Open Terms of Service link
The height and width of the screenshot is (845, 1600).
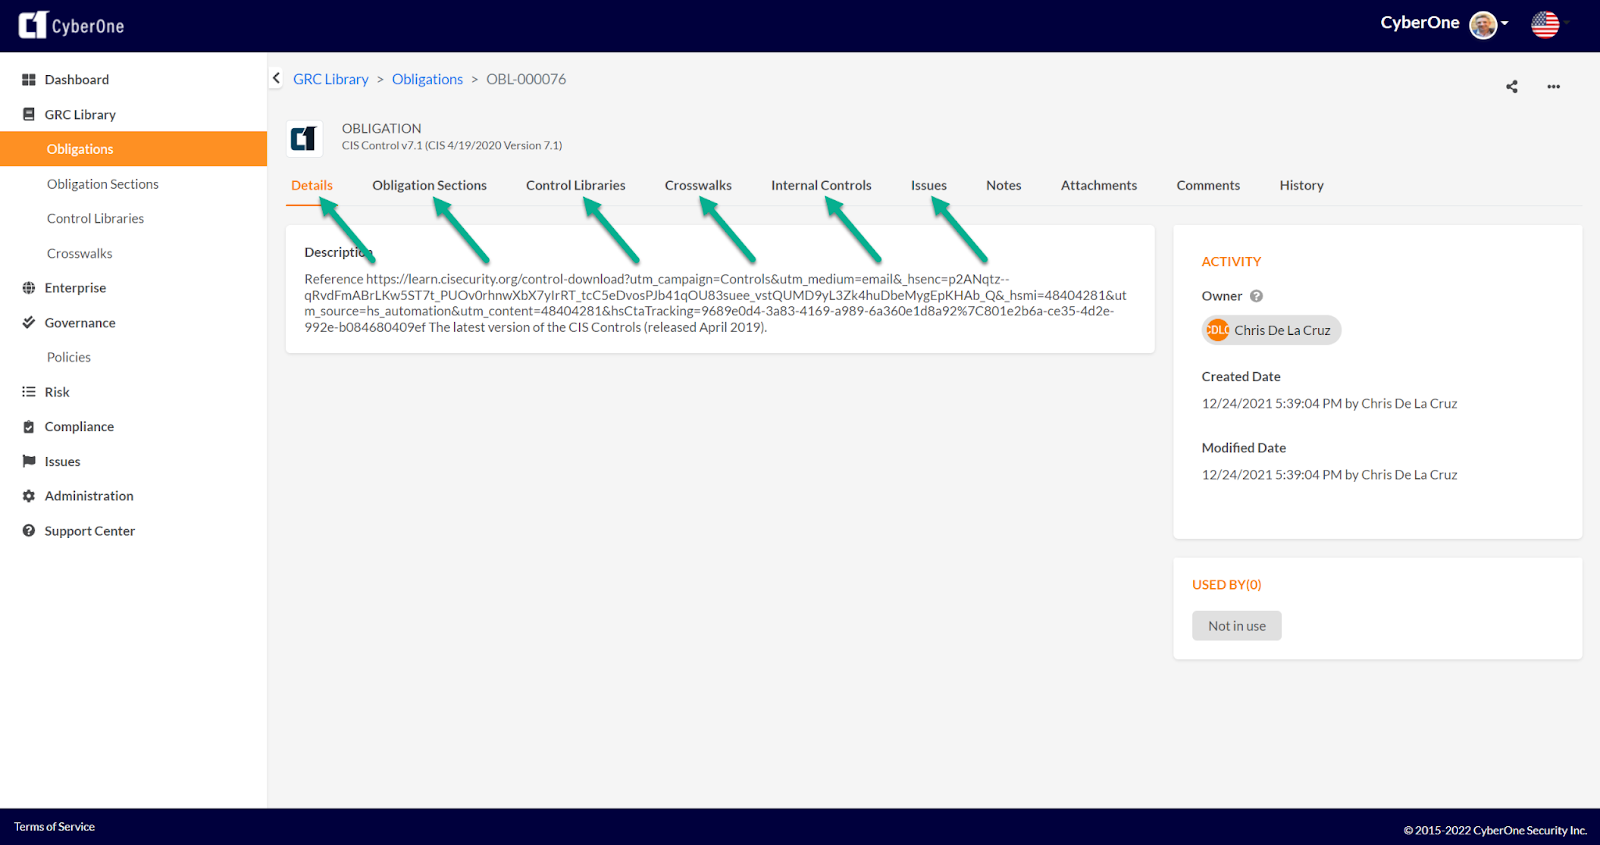tap(54, 827)
